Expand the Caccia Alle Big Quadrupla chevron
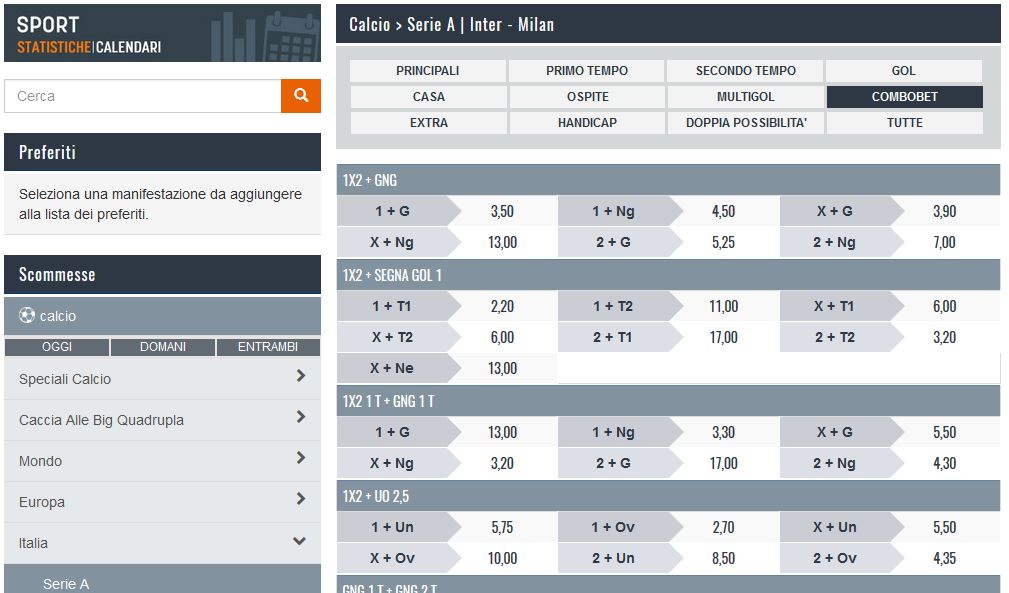 [301, 417]
